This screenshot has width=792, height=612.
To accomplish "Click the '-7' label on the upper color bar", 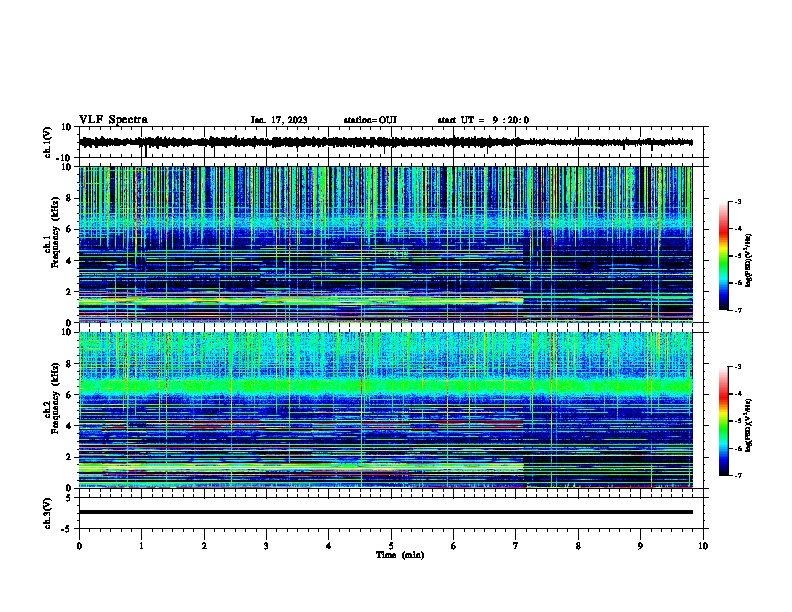I will click(x=738, y=311).
